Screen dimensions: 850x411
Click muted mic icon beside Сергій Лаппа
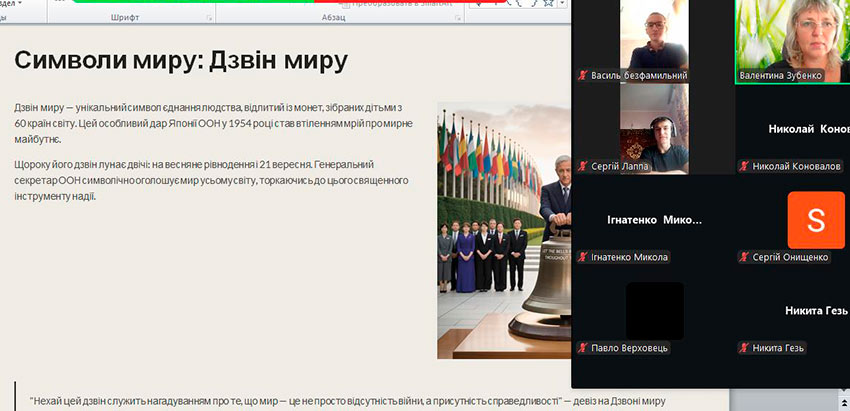[582, 166]
